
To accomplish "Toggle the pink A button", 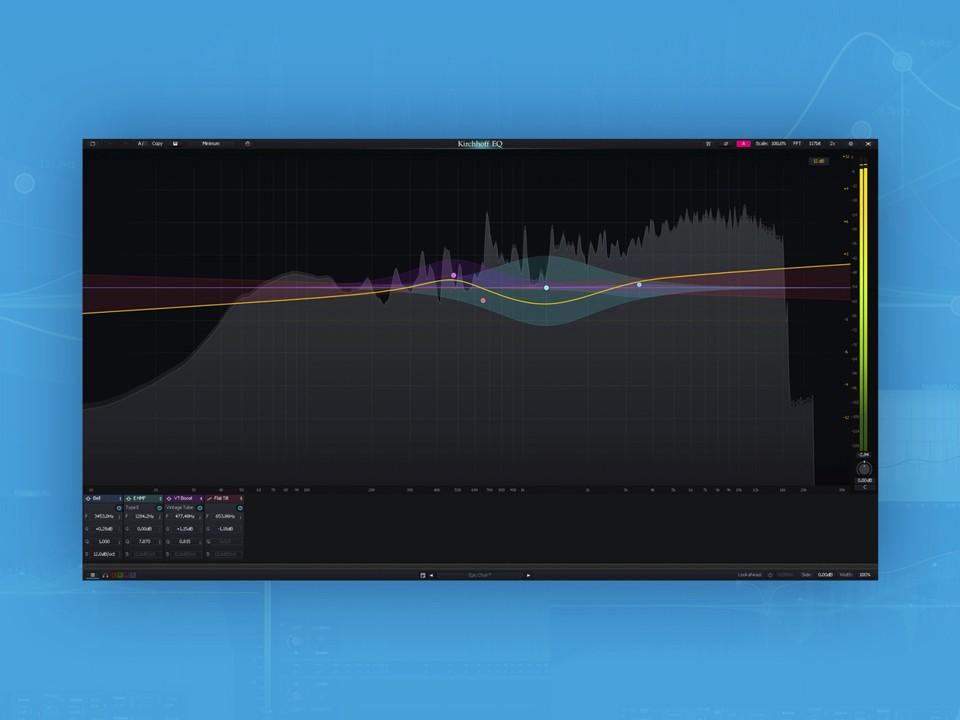I will (x=743, y=144).
